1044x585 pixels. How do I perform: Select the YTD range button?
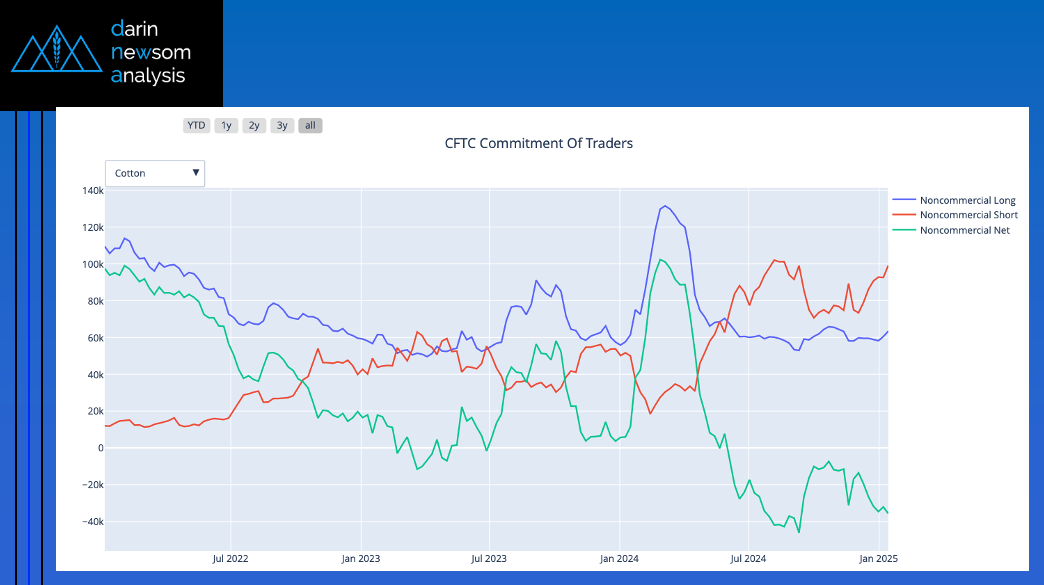[196, 125]
